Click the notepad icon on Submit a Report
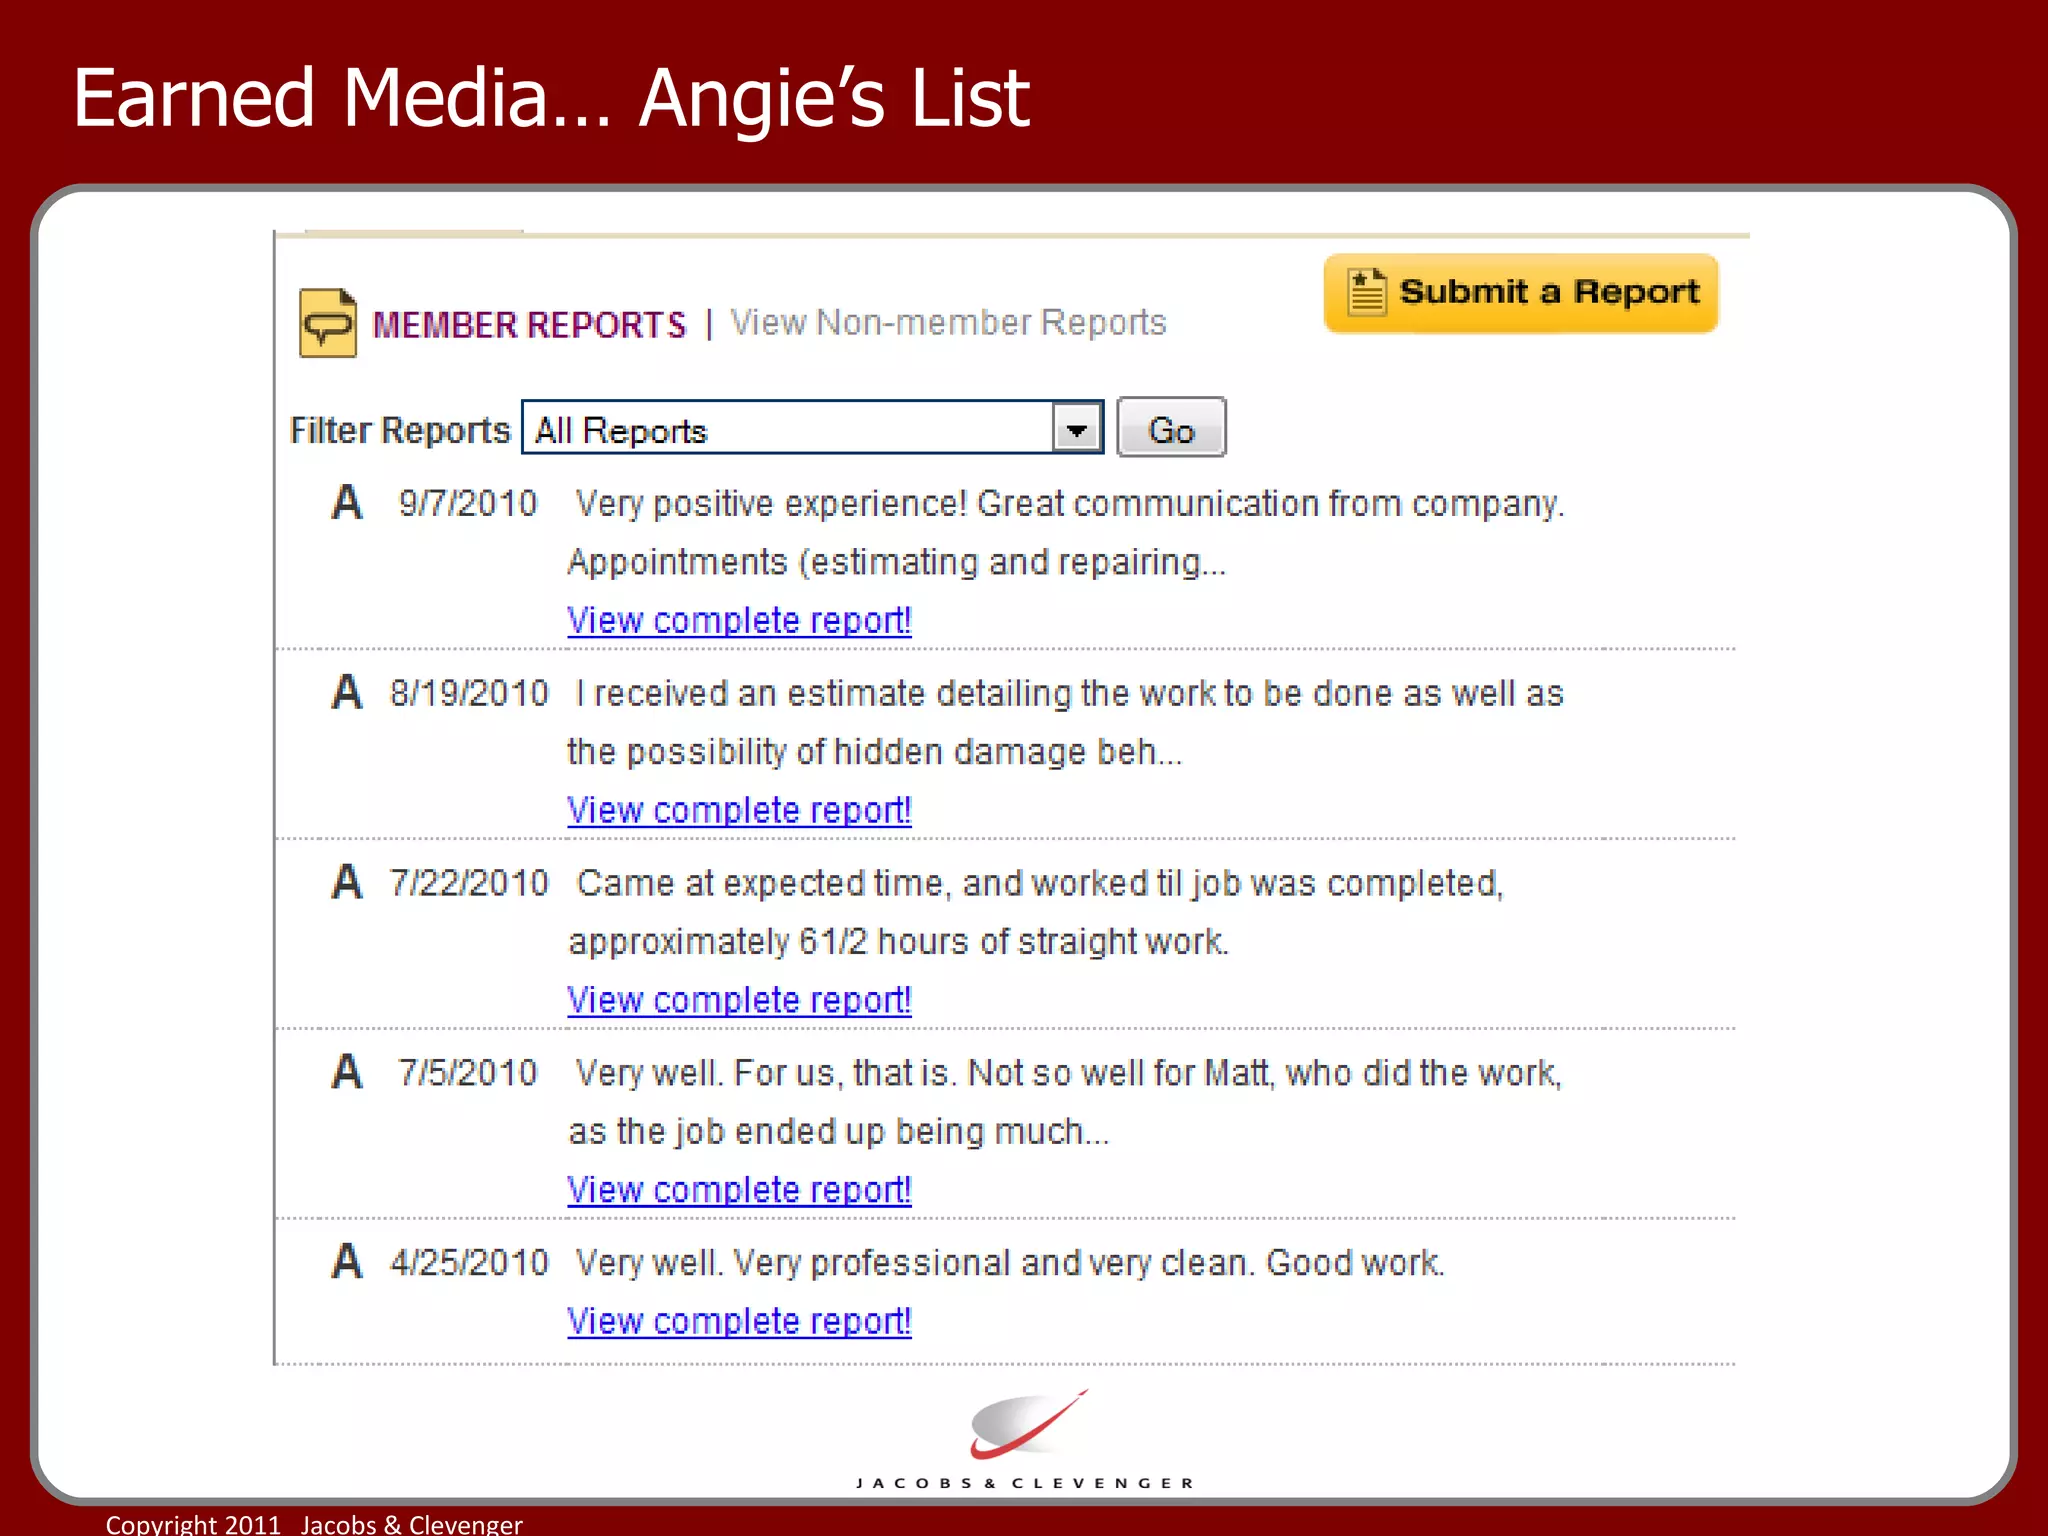Screen dimensions: 2048x1536 click(1366, 292)
